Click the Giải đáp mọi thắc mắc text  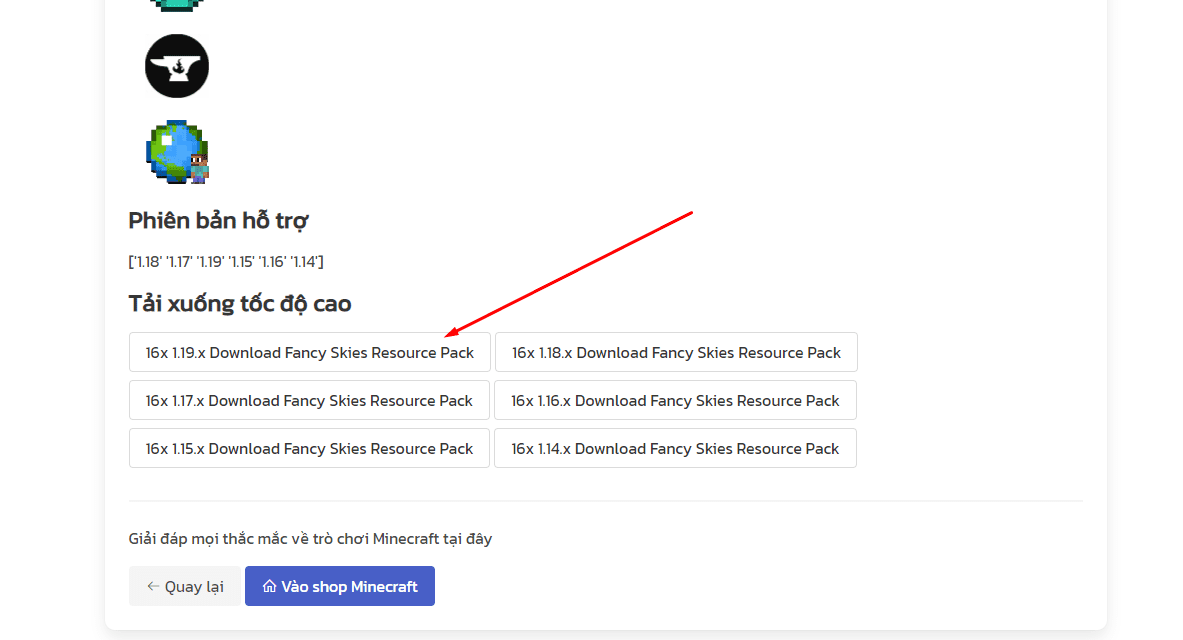310,539
